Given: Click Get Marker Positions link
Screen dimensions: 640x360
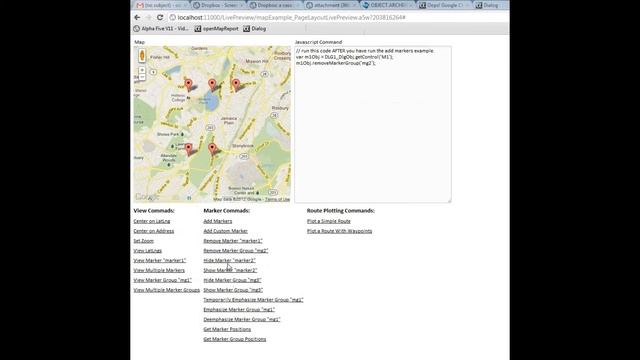Looking at the screenshot, I should [227, 329].
